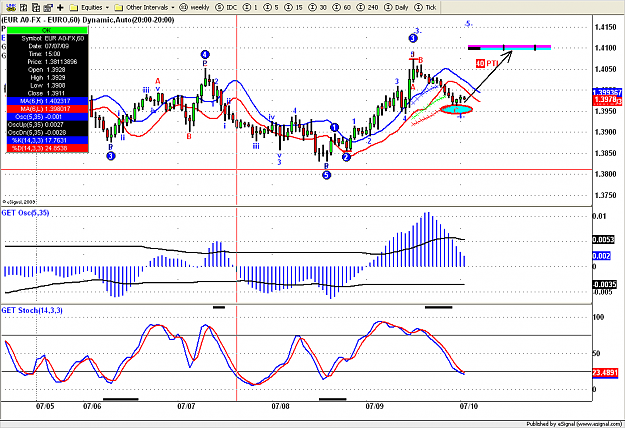
Task: Set the chart interval to 240 minutes
Action: [368, 7]
